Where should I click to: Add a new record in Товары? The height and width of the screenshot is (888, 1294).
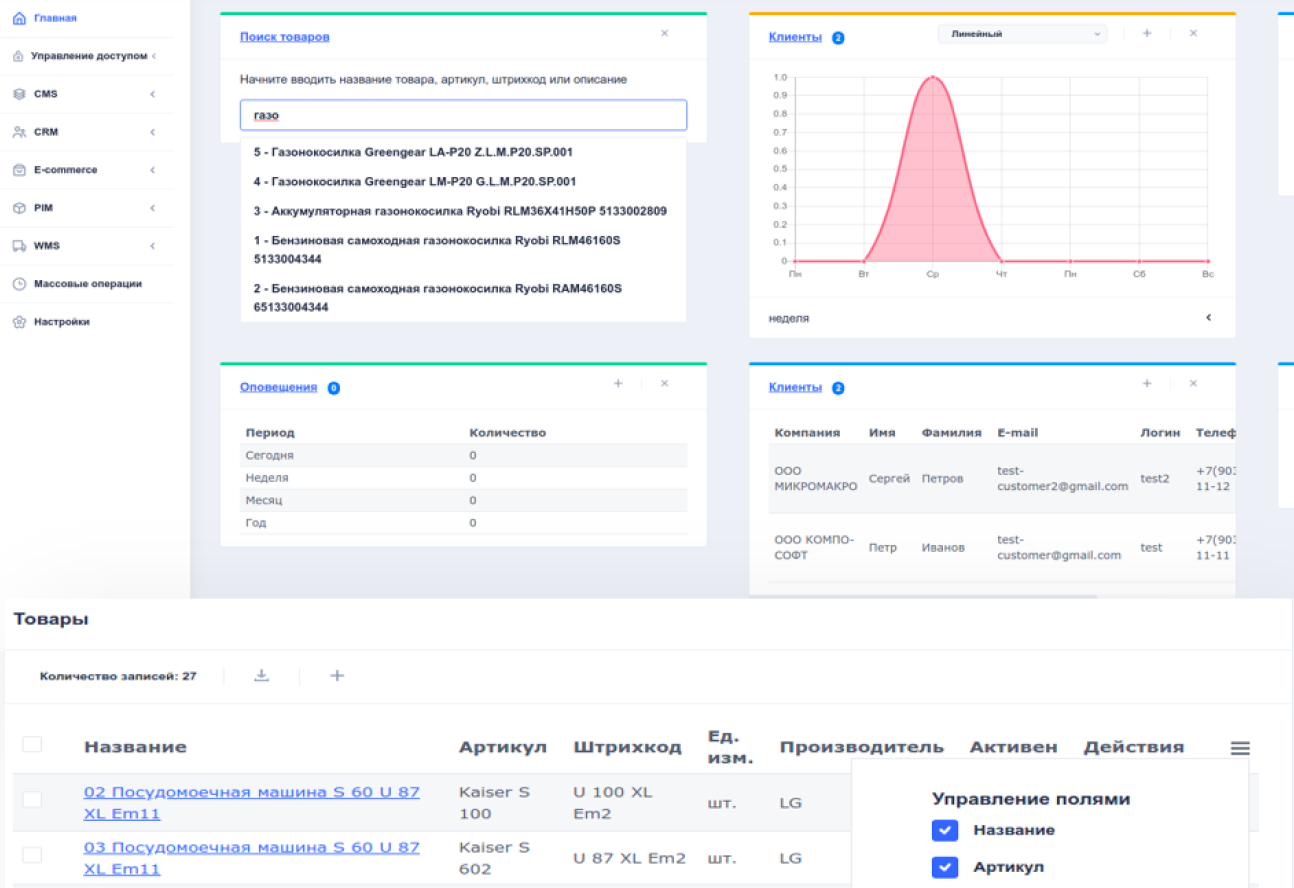[337, 676]
